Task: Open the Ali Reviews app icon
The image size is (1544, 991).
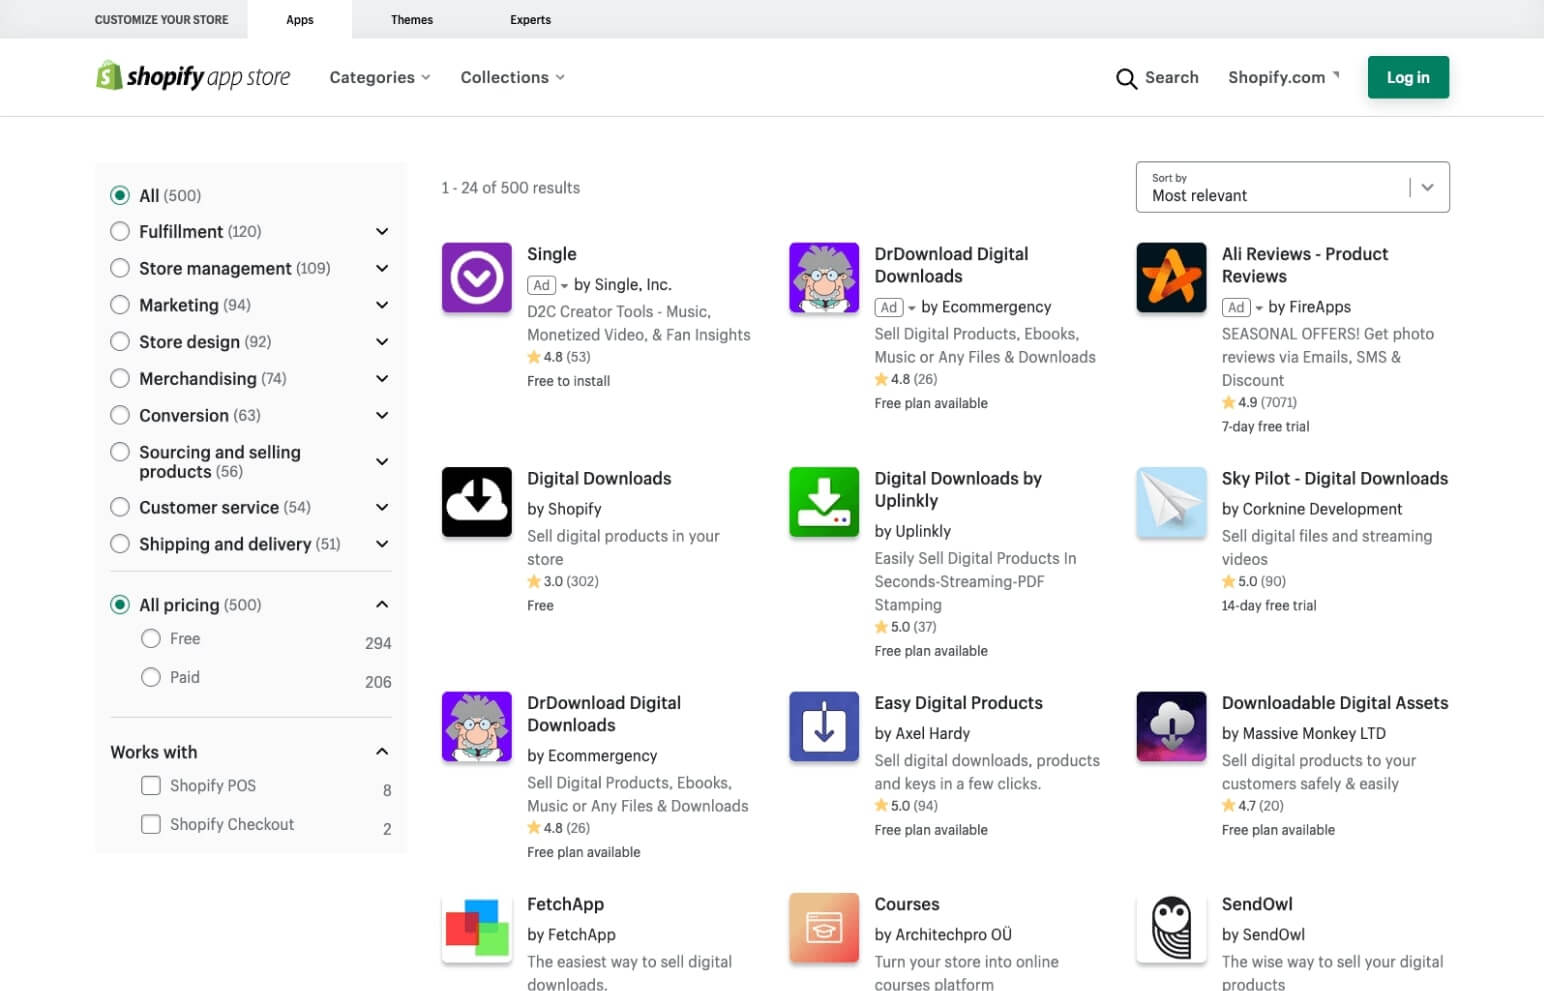Action: [1171, 278]
